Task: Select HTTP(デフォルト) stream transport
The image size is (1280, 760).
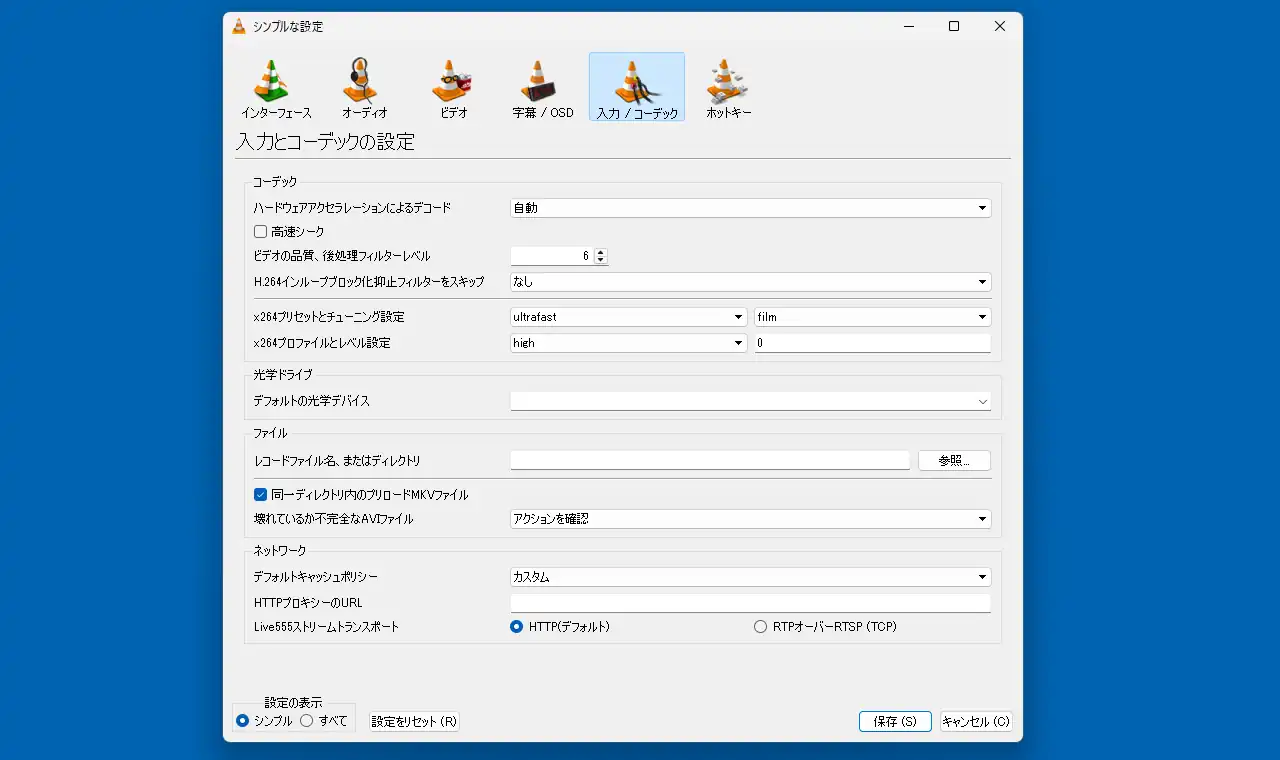Action: [x=560, y=627]
